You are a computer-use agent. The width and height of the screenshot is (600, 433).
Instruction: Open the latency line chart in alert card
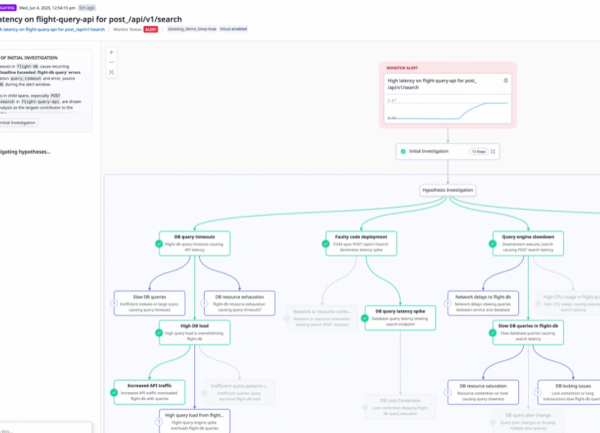[x=448, y=110]
